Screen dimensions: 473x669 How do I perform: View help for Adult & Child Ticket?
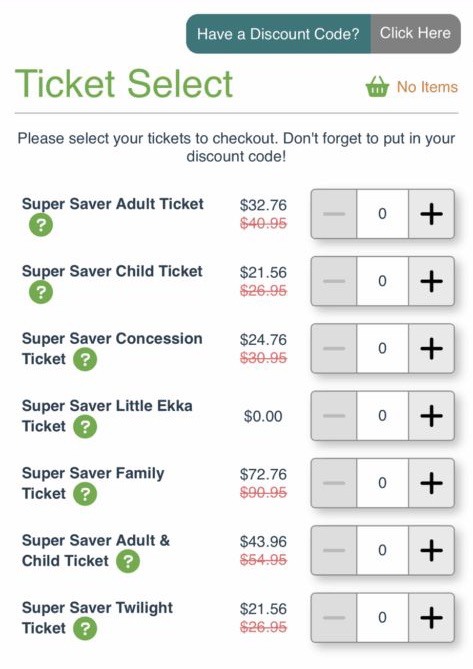[x=128, y=561]
